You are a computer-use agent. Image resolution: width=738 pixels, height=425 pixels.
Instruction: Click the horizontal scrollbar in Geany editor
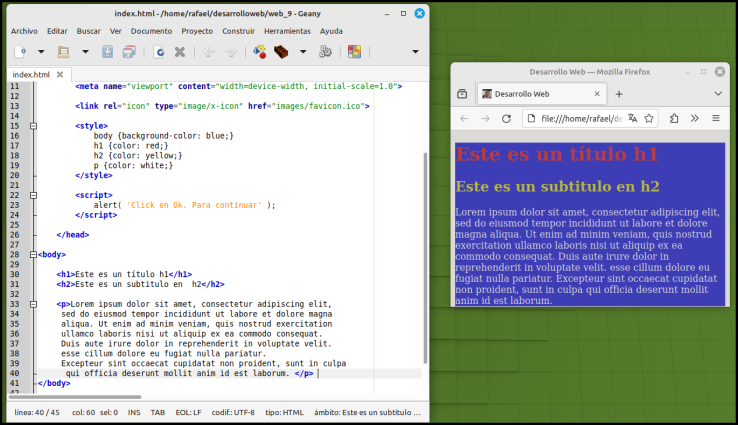(74, 397)
